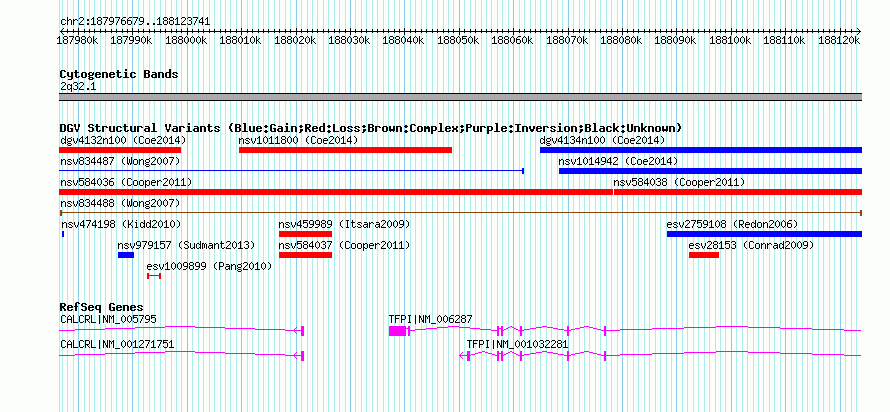Click the esv2759108 (Redon2006) label

[x=732, y=224]
